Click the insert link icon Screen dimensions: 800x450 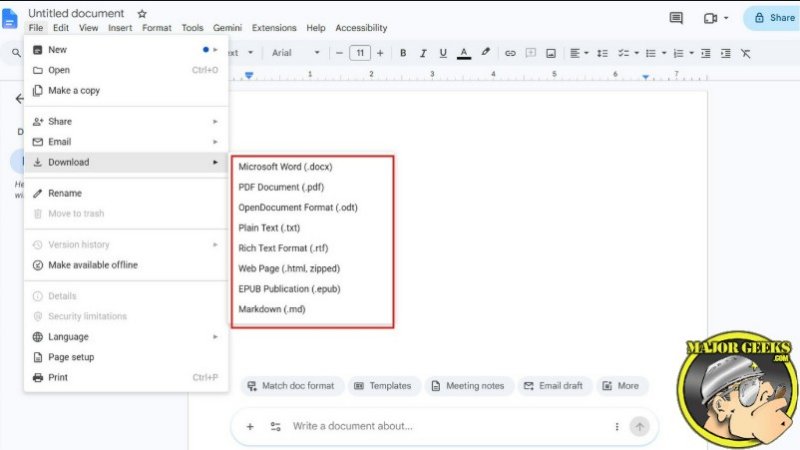click(510, 53)
